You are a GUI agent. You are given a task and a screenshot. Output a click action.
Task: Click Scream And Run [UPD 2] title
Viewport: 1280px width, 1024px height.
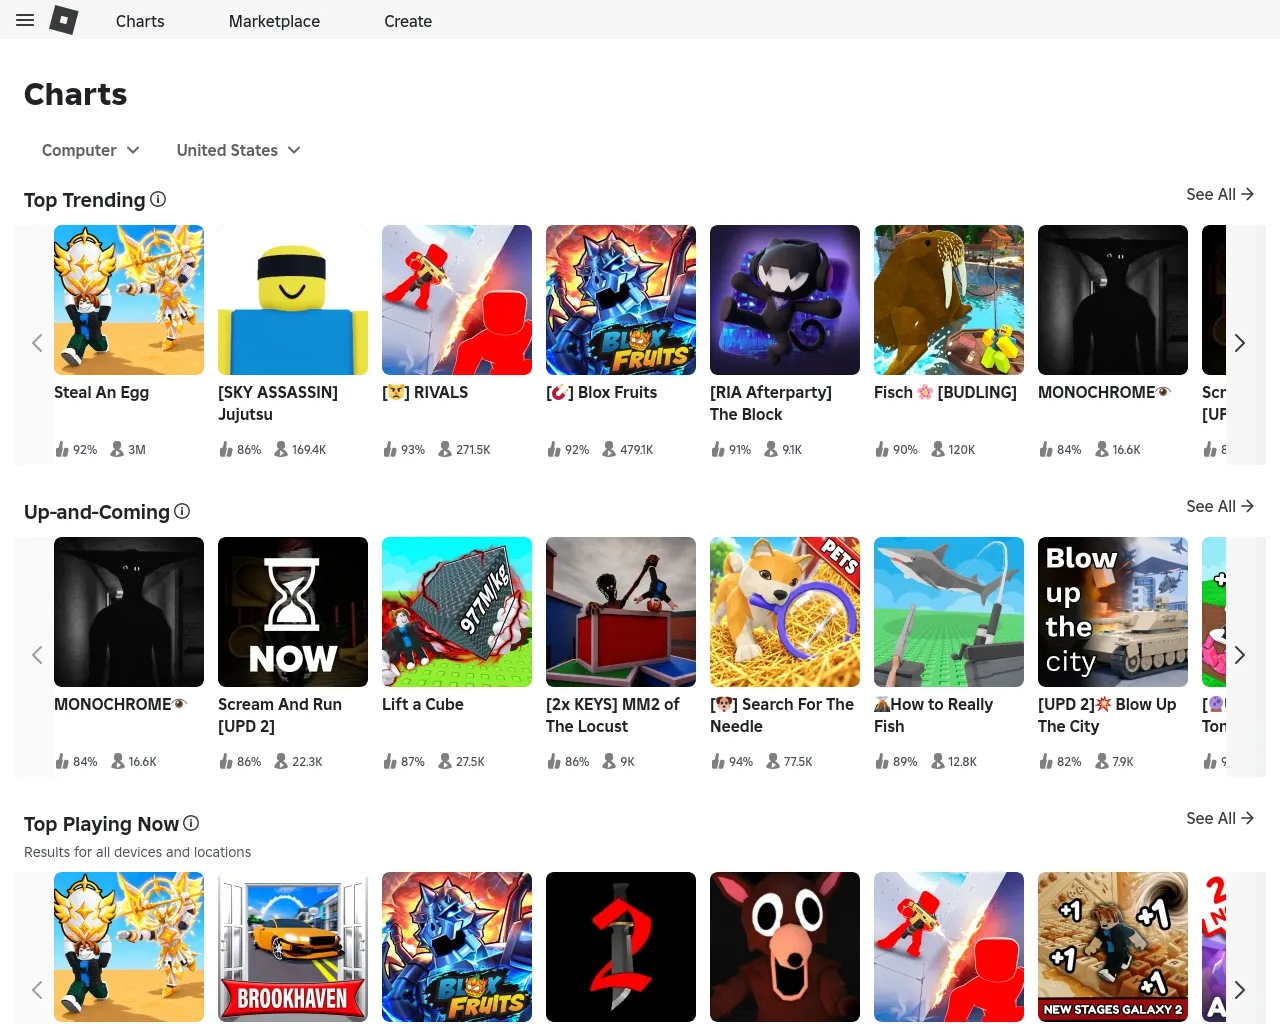(x=280, y=715)
